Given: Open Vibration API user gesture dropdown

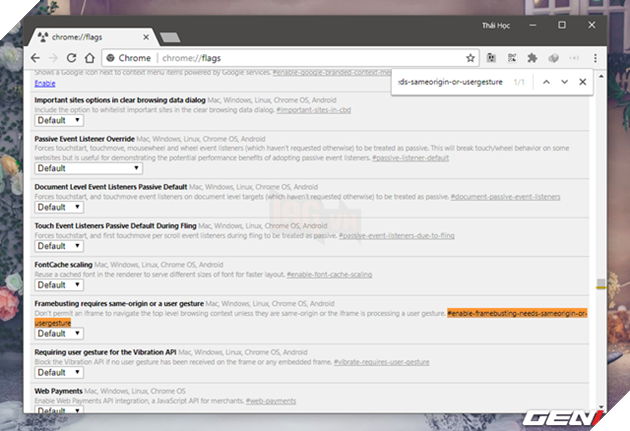Looking at the screenshot, I should coord(59,372).
